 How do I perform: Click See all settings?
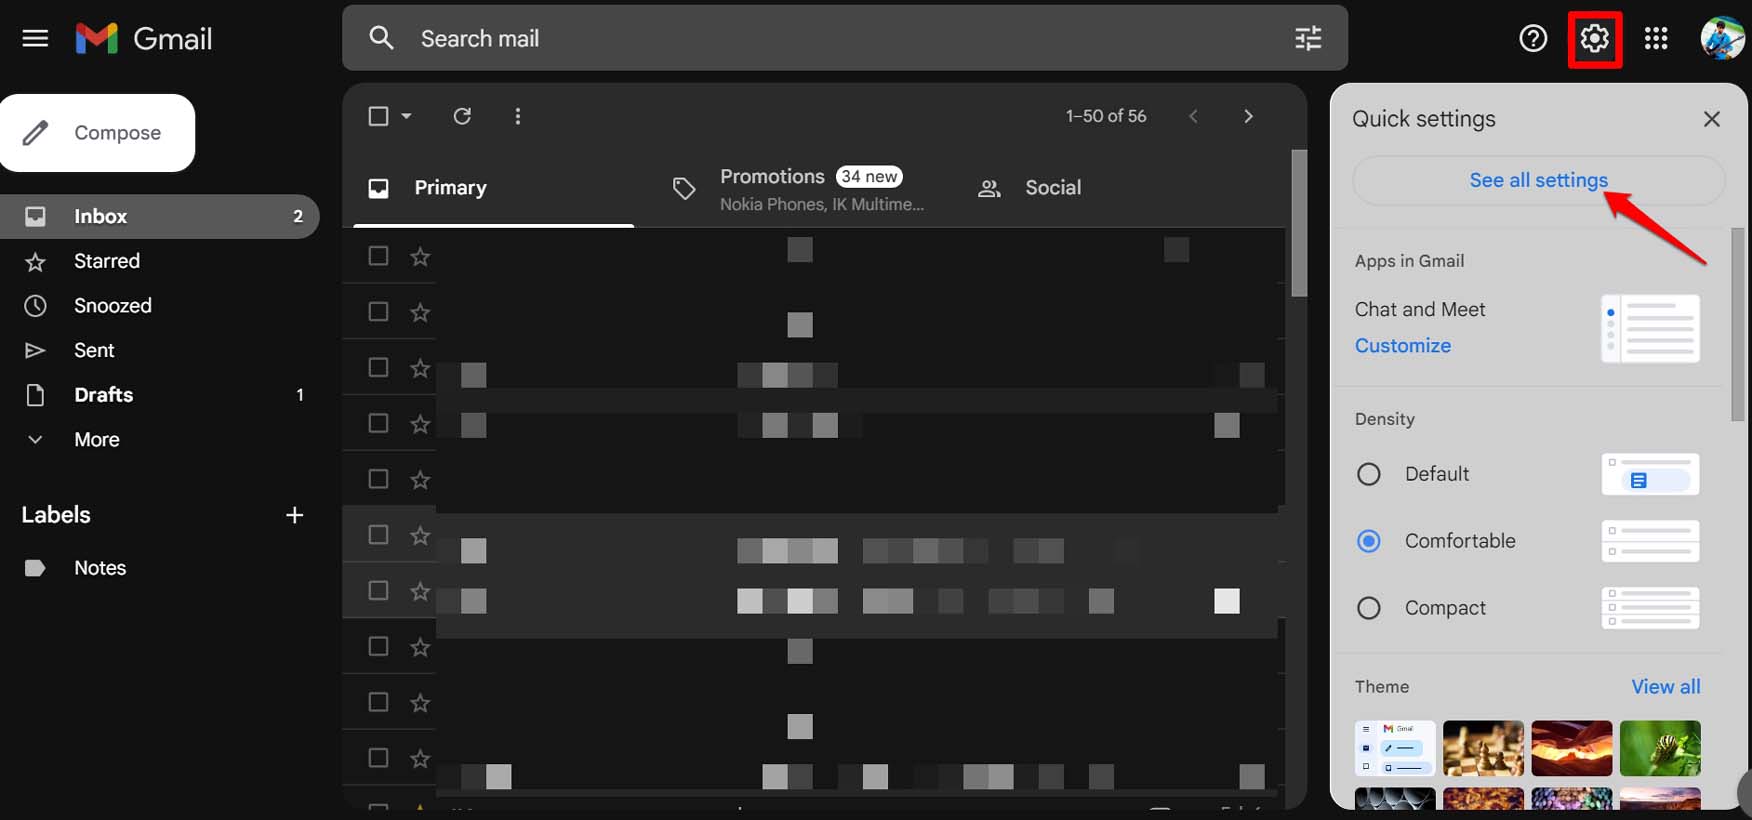pos(1538,180)
